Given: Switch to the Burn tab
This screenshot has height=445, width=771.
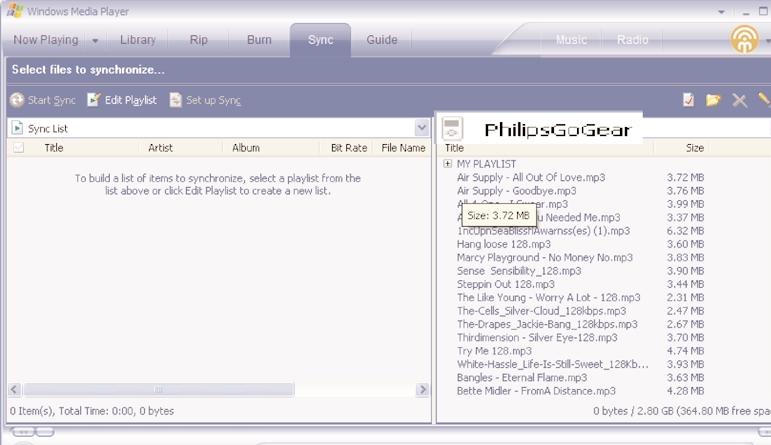Looking at the screenshot, I should click(x=259, y=40).
